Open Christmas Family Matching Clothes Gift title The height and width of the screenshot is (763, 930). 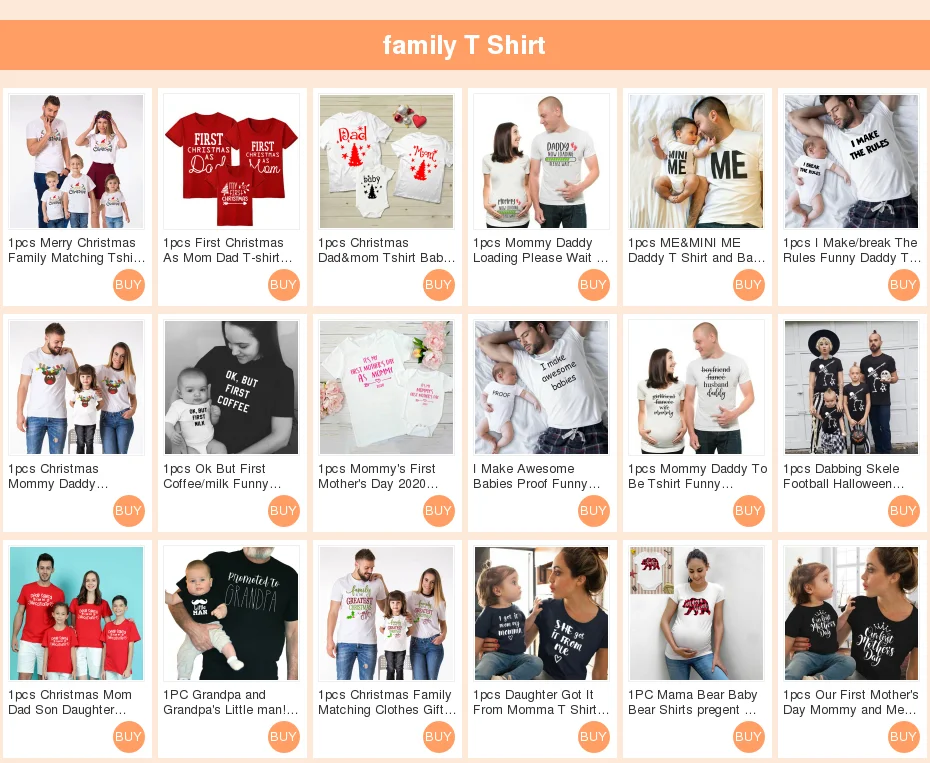tap(387, 702)
